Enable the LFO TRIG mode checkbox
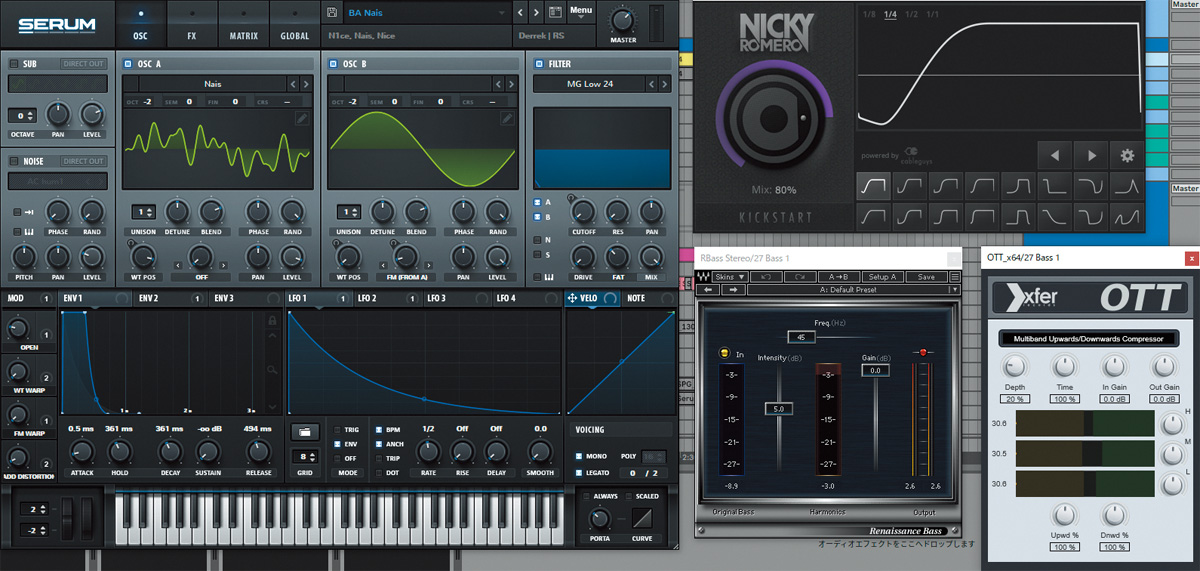The image size is (1200, 571). (337, 430)
